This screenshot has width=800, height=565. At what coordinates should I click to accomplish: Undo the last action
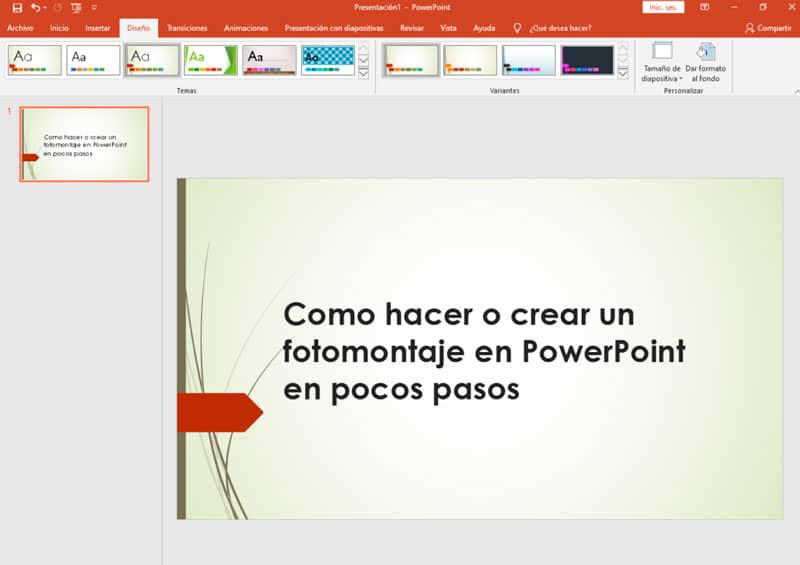pos(35,8)
